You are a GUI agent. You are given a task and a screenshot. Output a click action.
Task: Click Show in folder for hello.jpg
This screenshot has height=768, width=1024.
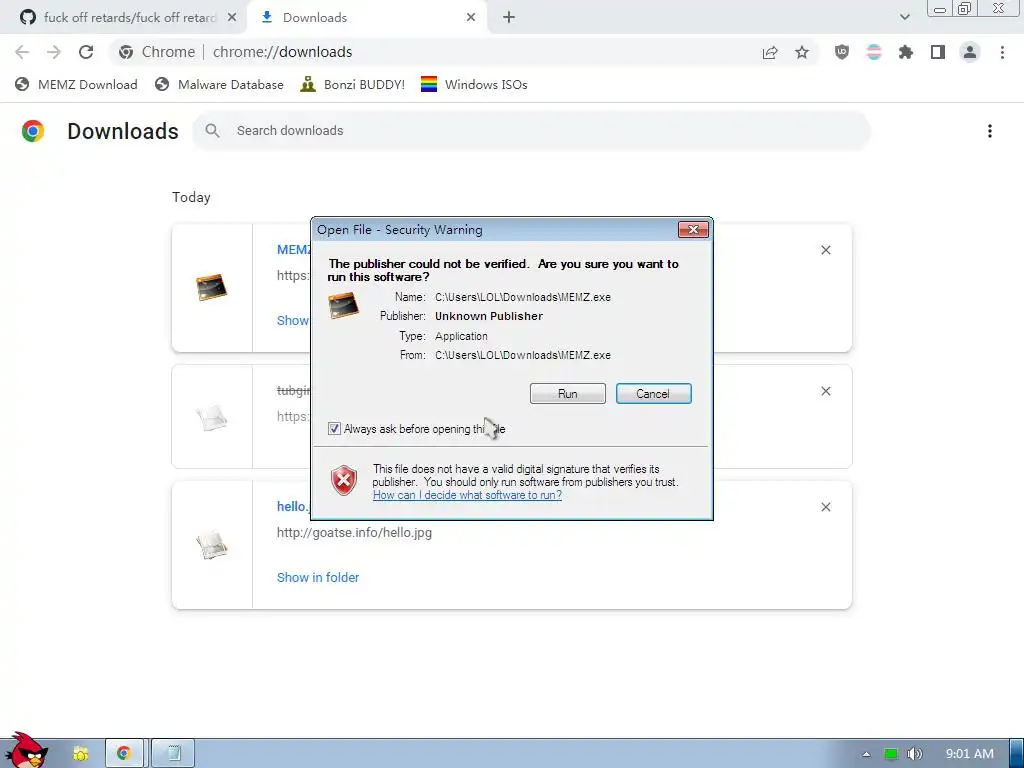click(318, 577)
